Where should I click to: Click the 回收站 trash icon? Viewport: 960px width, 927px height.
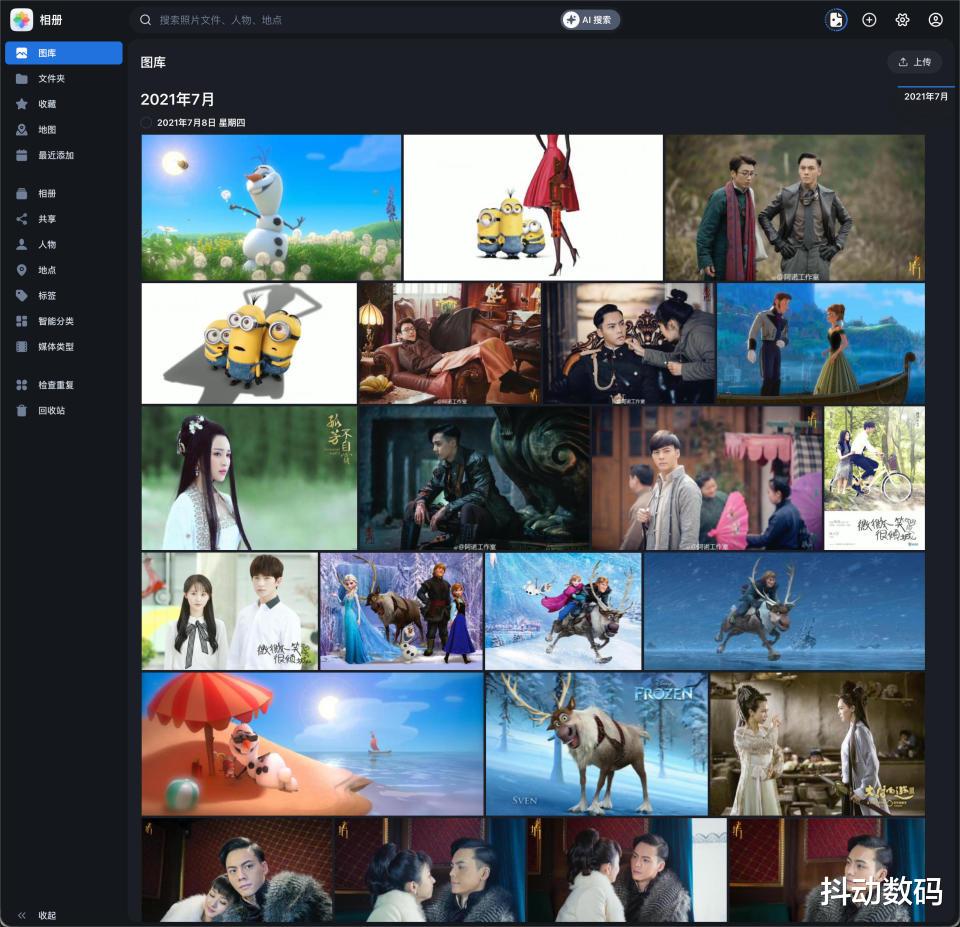(x=21, y=411)
